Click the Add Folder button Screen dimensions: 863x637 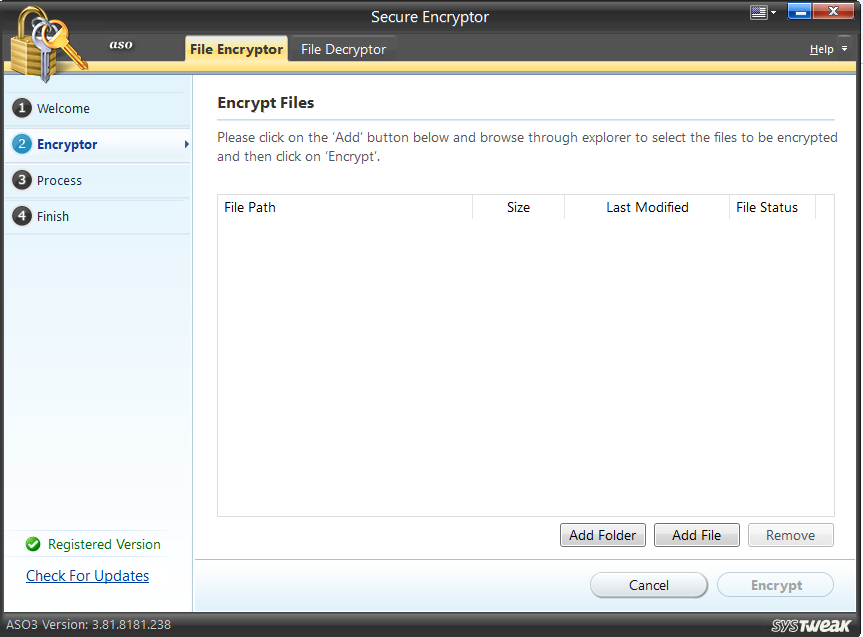(x=602, y=535)
